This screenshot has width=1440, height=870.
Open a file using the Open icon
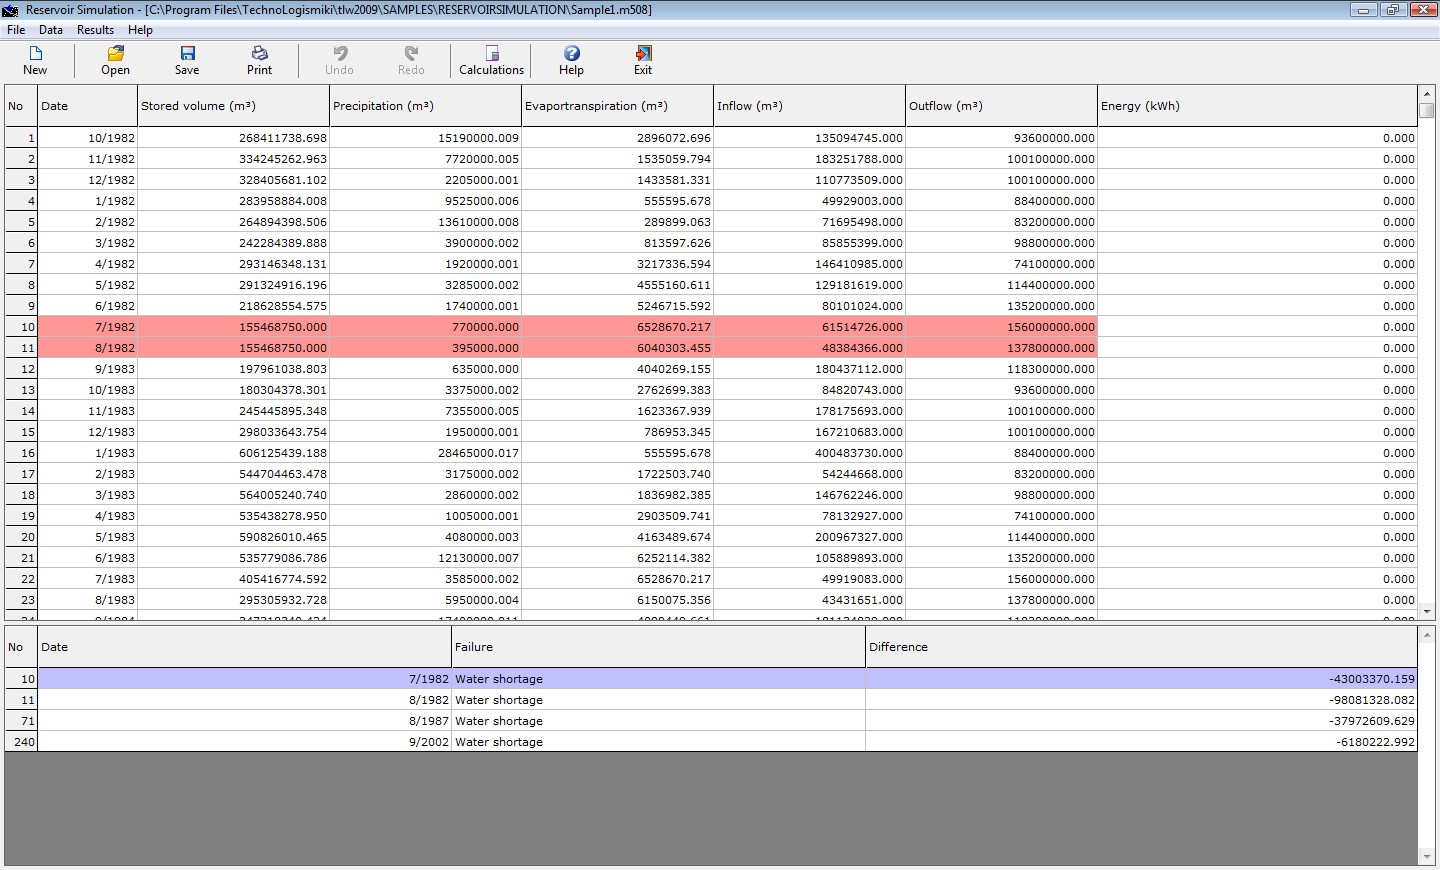coord(115,60)
